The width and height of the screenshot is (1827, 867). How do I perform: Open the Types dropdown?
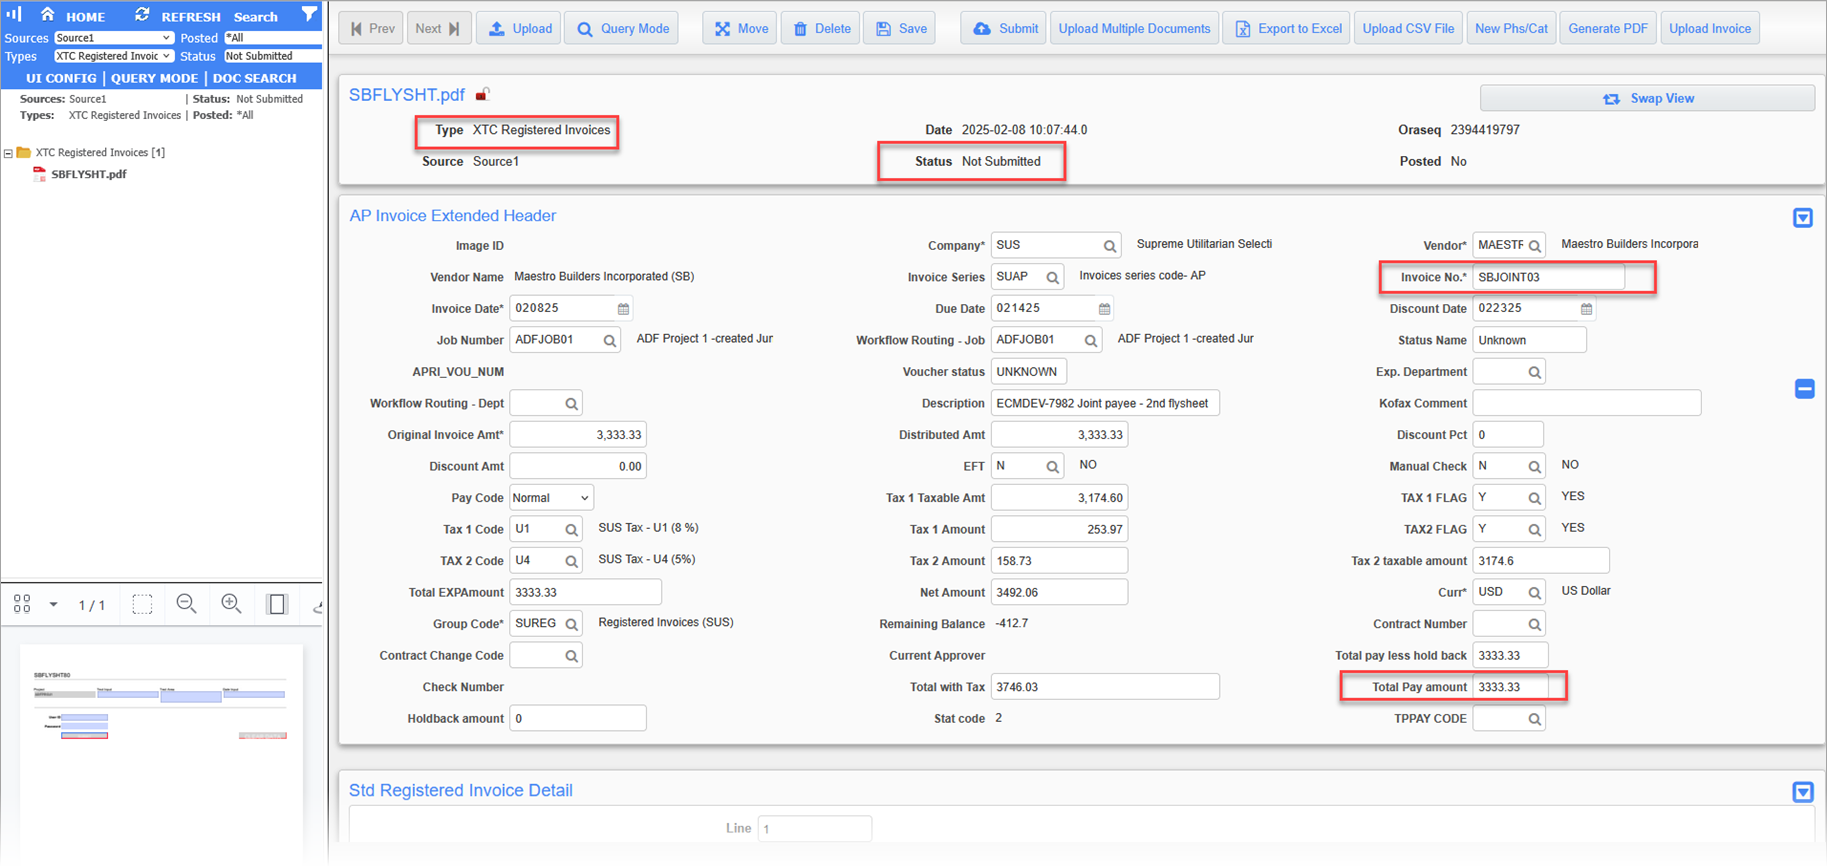pyautogui.click(x=114, y=56)
